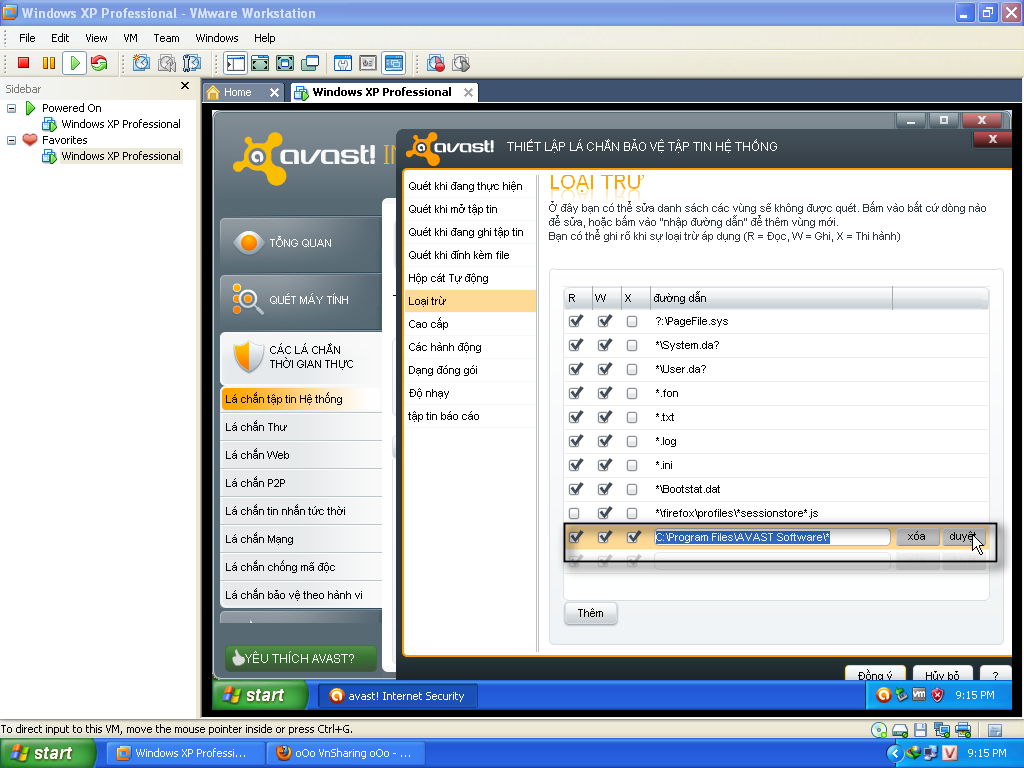Click the network adapter status bar icon
Screen dimensions: 1024x768
pos(942,730)
